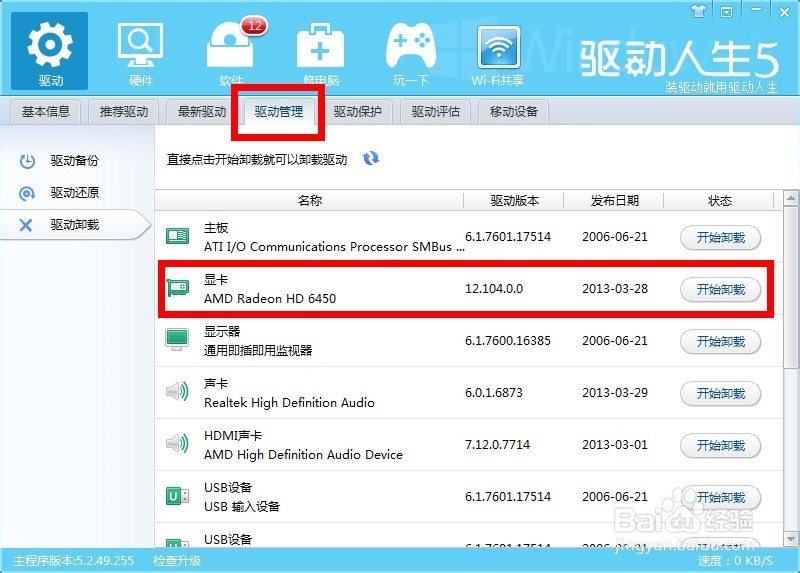Click the 驱动备份 power icon

[27, 161]
